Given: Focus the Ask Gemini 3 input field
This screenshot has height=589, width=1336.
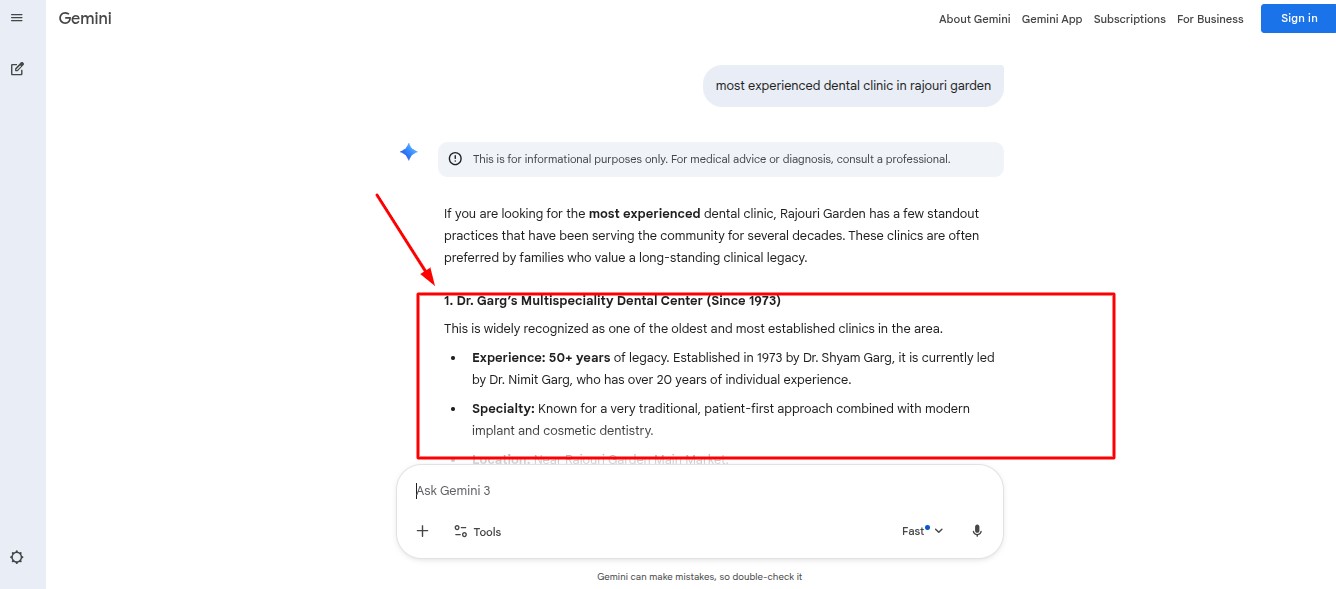Looking at the screenshot, I should tap(650, 491).
